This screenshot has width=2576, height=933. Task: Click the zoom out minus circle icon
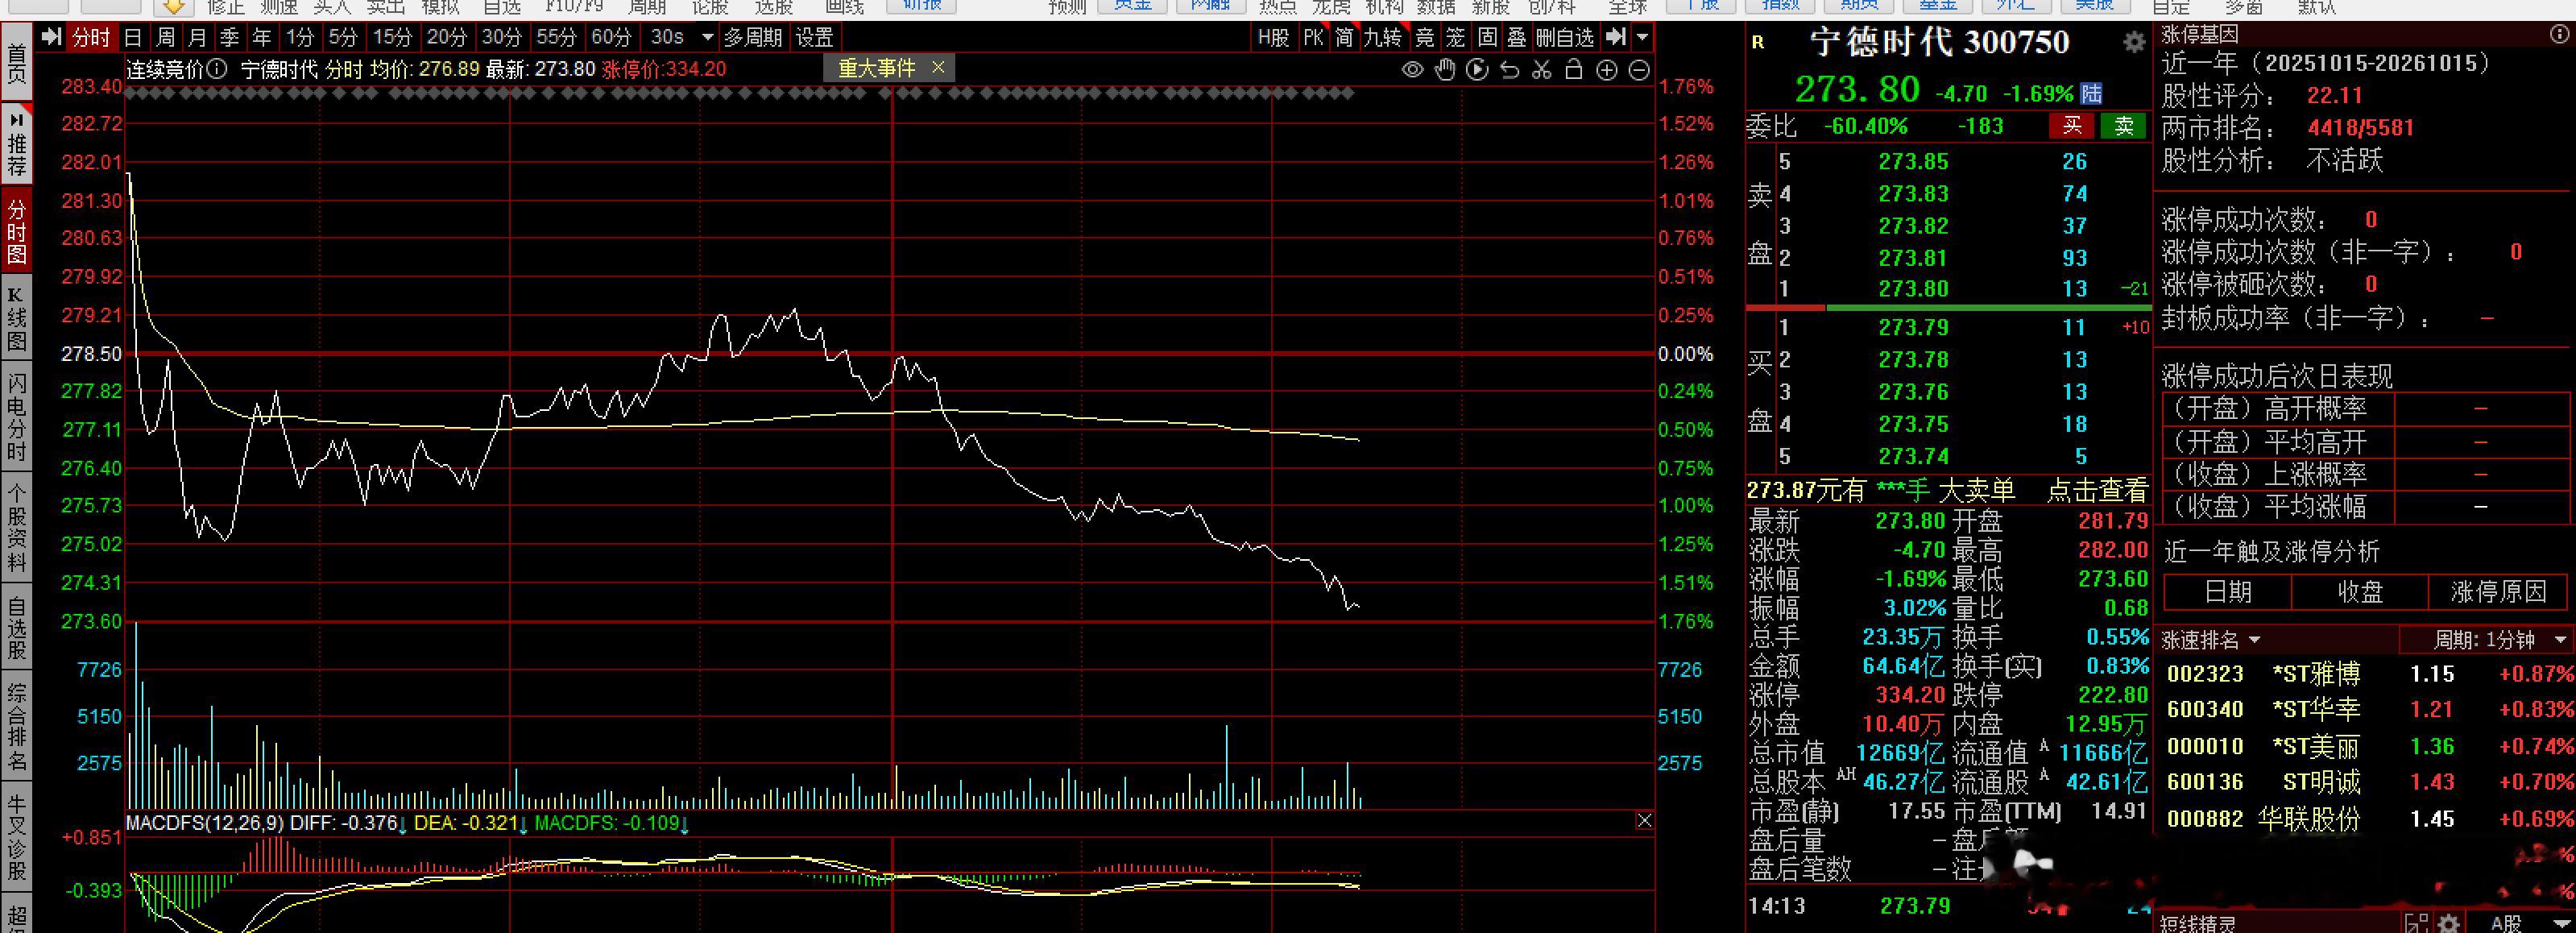pyautogui.click(x=1639, y=70)
